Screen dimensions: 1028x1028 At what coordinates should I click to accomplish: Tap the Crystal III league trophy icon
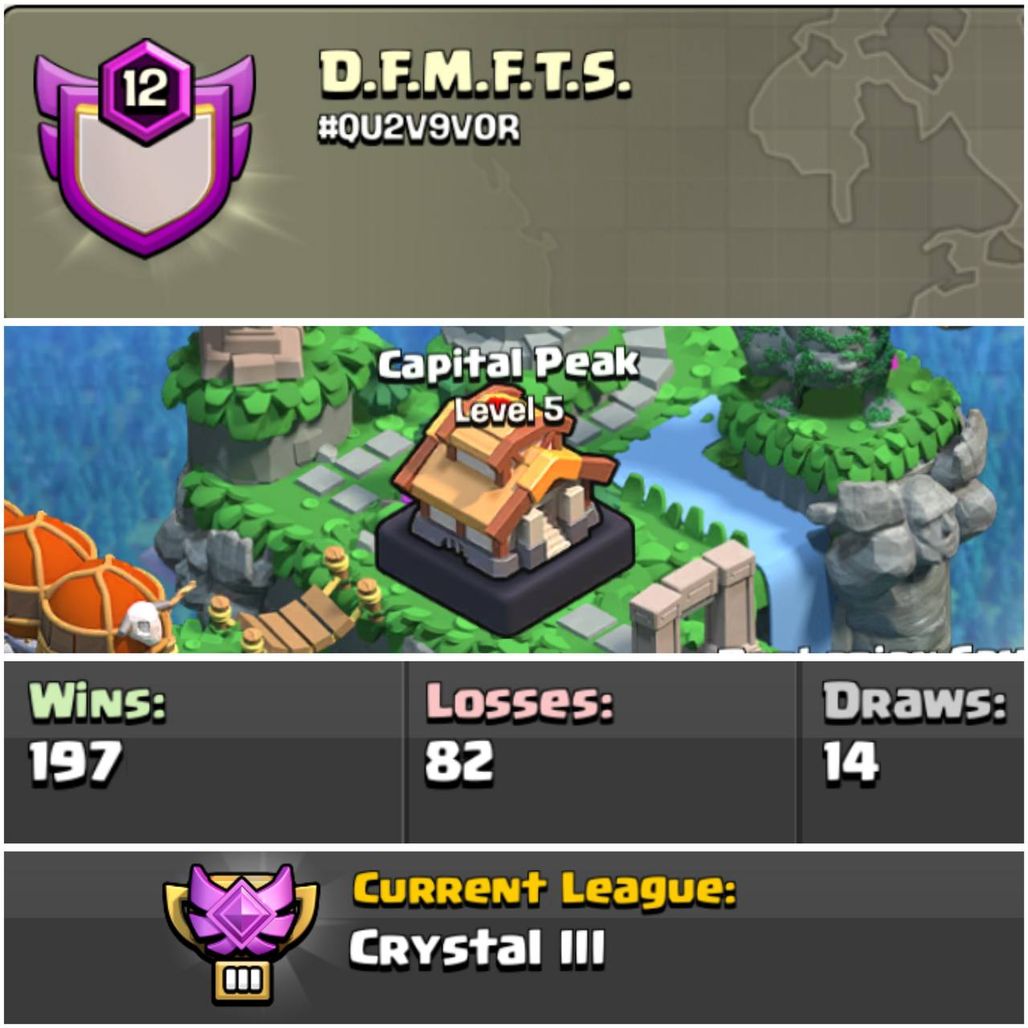point(241,931)
